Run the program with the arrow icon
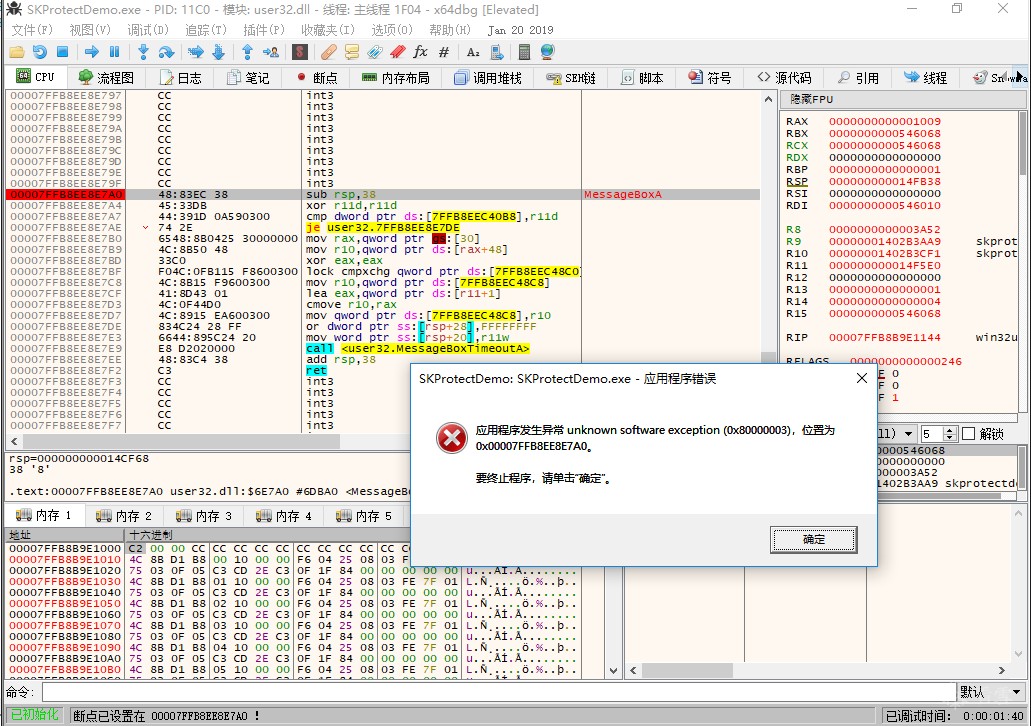The width and height of the screenshot is (1031, 726). coord(92,52)
